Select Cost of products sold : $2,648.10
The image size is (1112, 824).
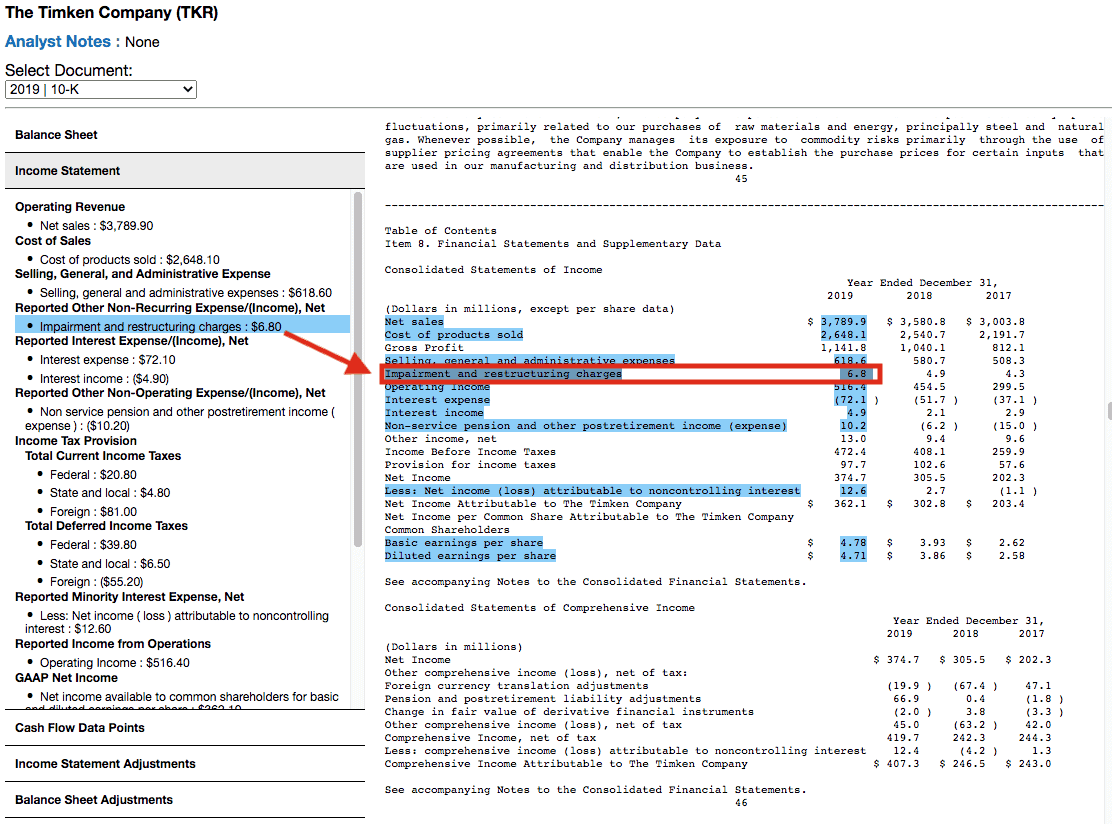coord(130,260)
